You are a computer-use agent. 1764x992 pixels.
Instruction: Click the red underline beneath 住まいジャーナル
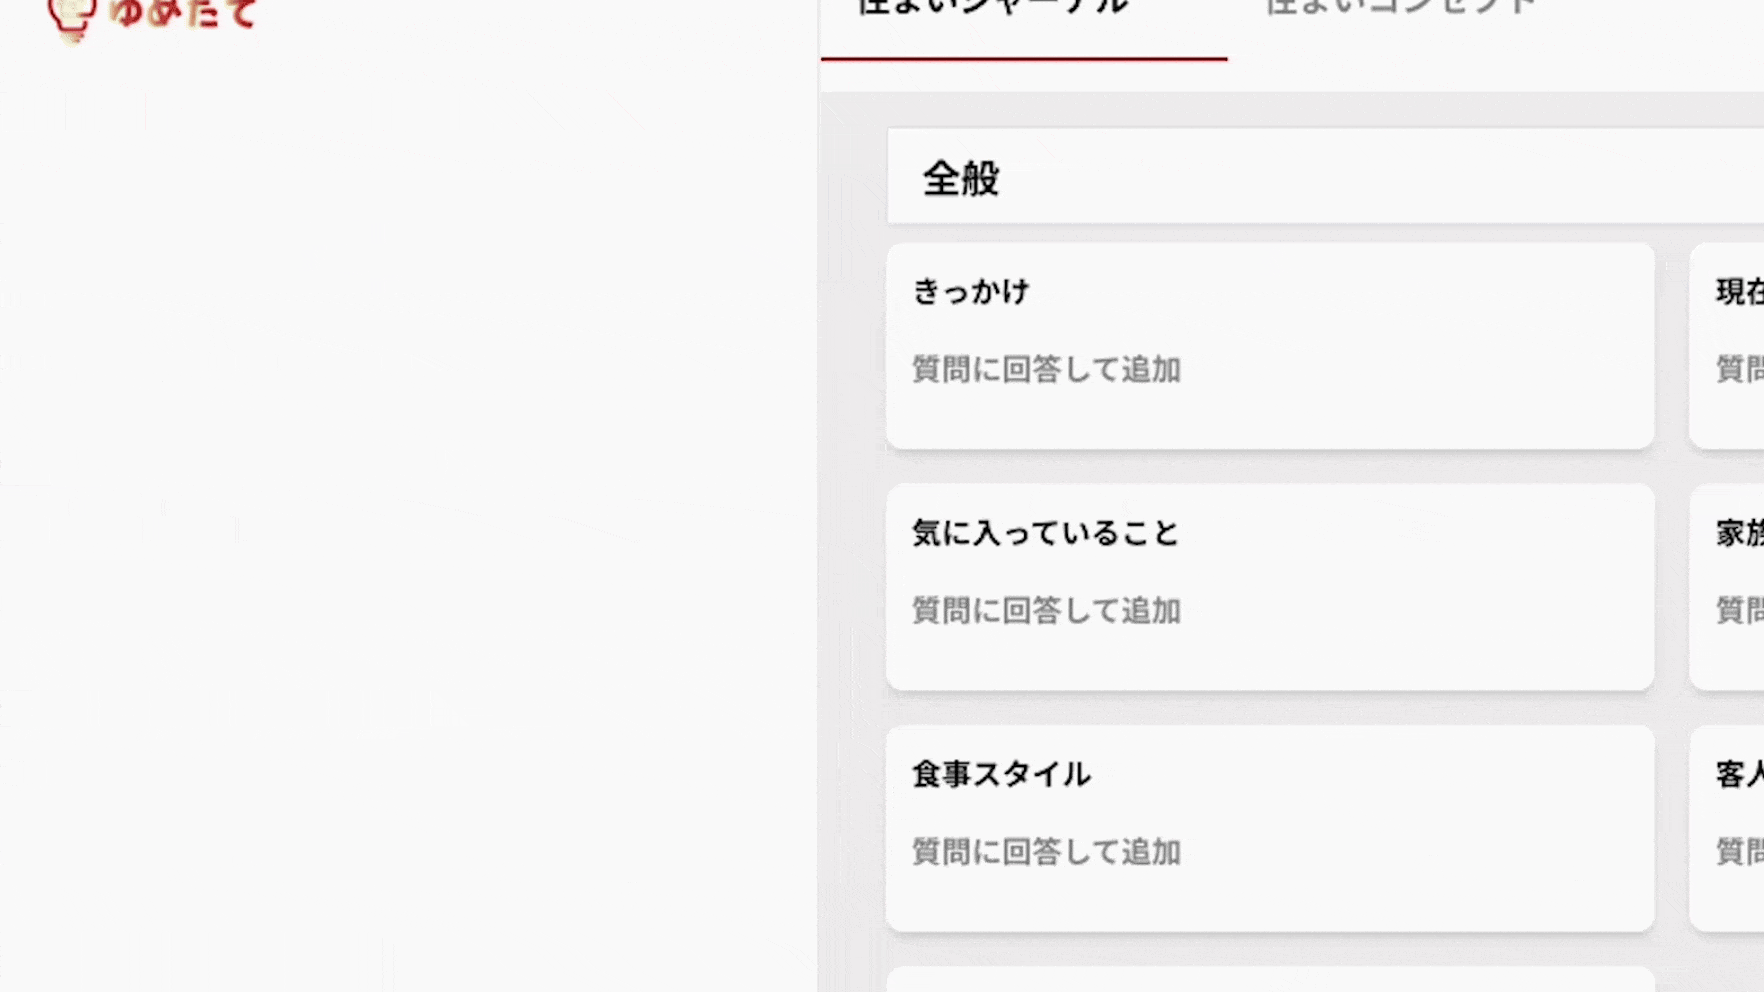[x=1024, y=59]
